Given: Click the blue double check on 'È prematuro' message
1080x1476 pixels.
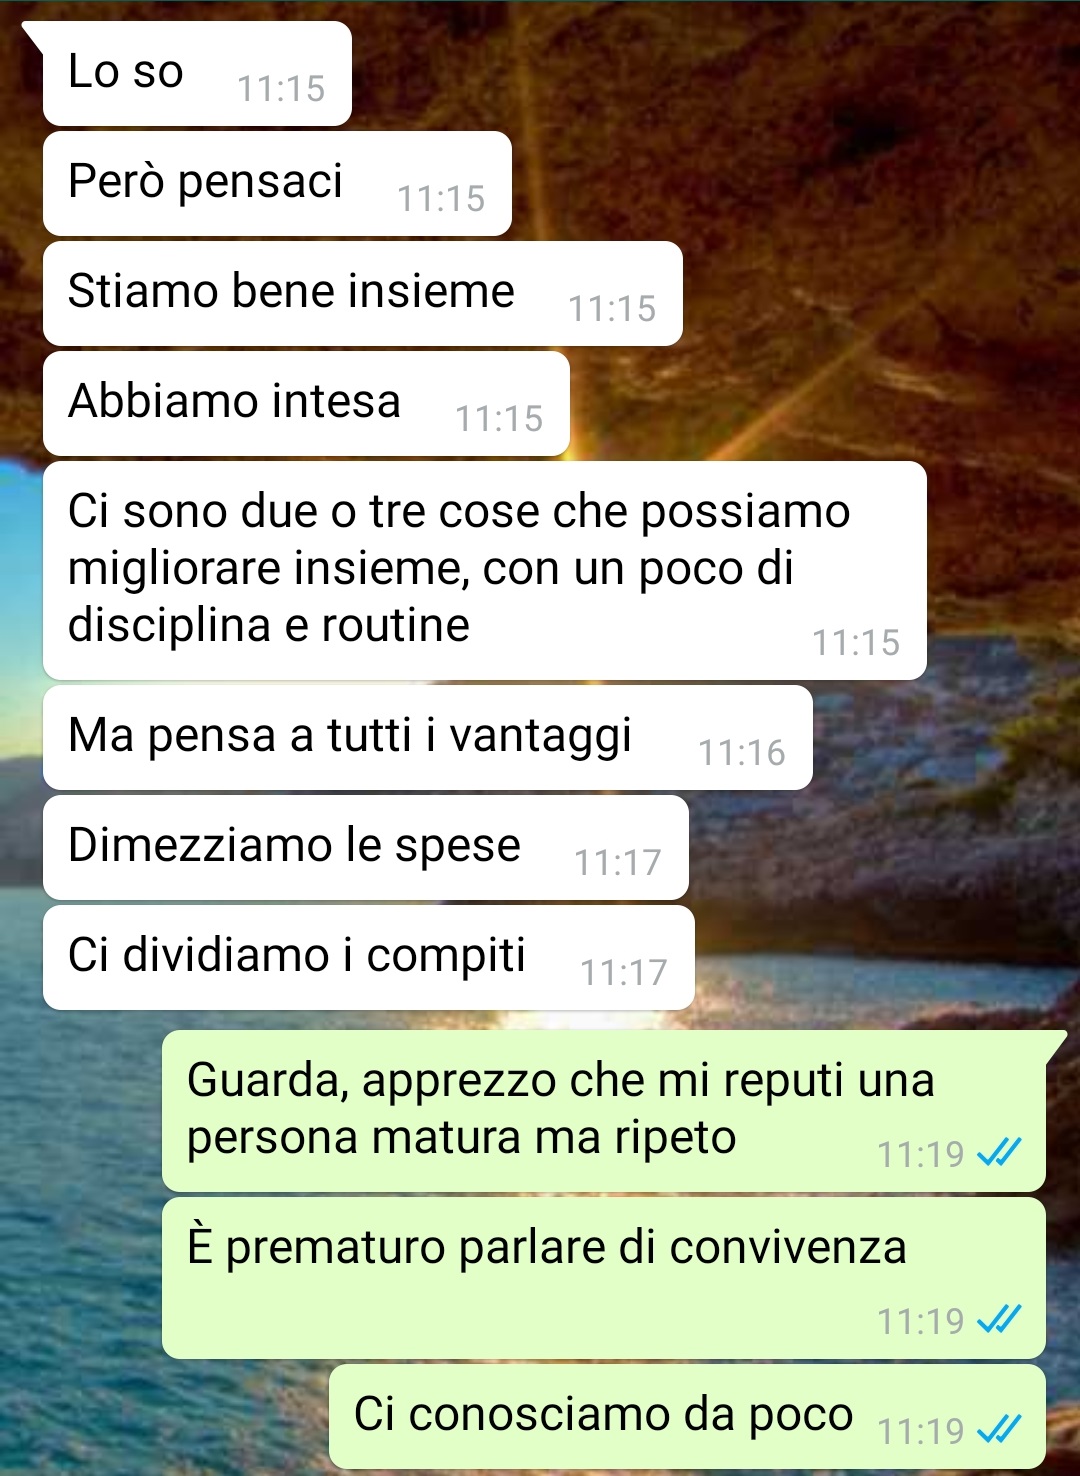Looking at the screenshot, I should (999, 1321).
